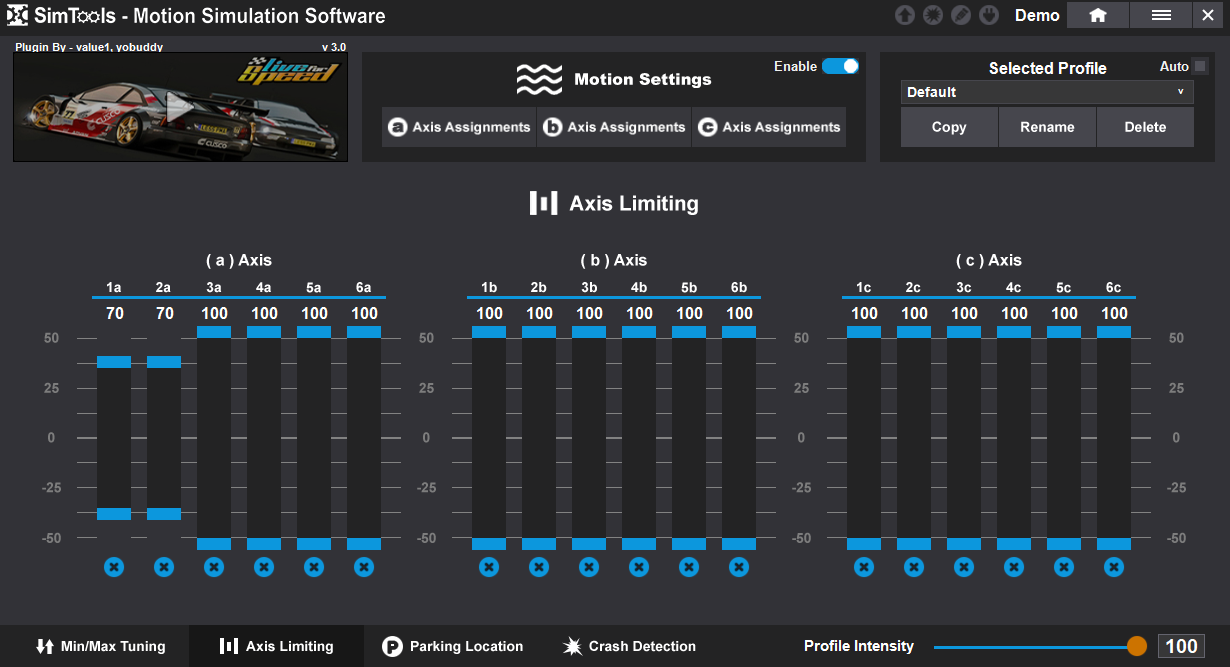Click the pencil status icon in the title bar
This screenshot has height=667, width=1230.
(960, 15)
